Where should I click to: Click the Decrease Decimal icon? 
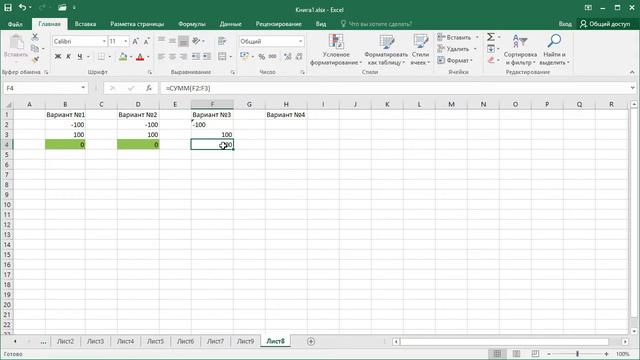point(299,57)
